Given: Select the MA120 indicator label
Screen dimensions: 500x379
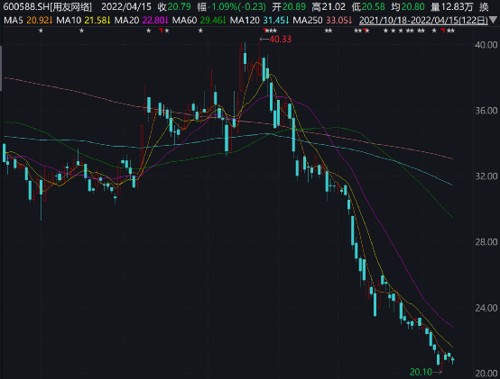Looking at the screenshot, I should coord(245,20).
